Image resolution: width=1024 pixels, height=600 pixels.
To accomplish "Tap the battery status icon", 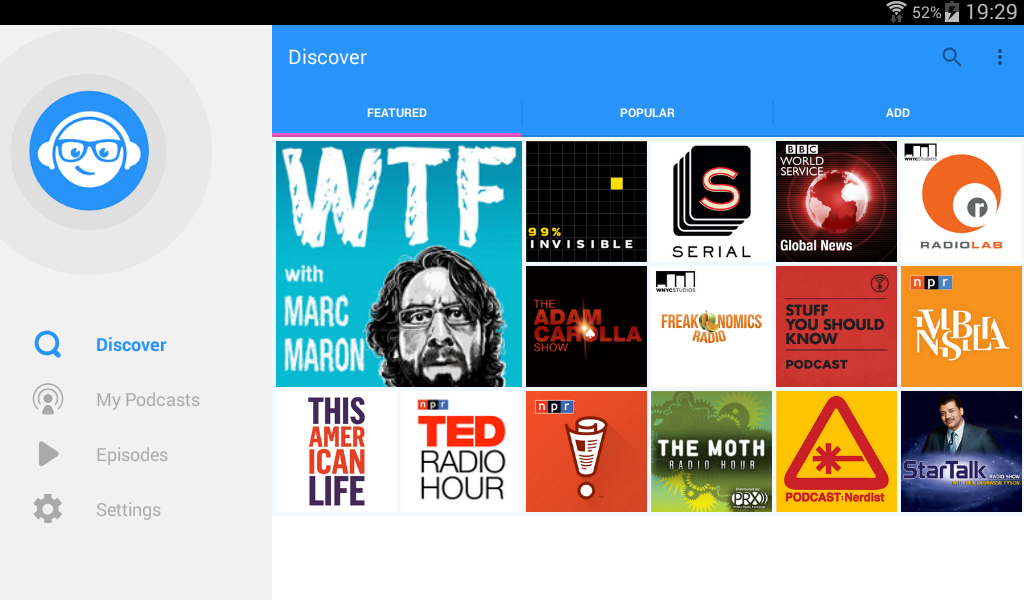I will (x=952, y=12).
